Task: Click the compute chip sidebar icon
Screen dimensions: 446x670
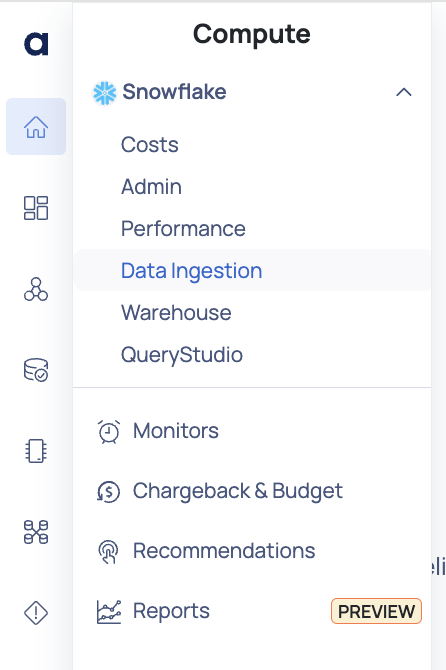Action: (36, 451)
